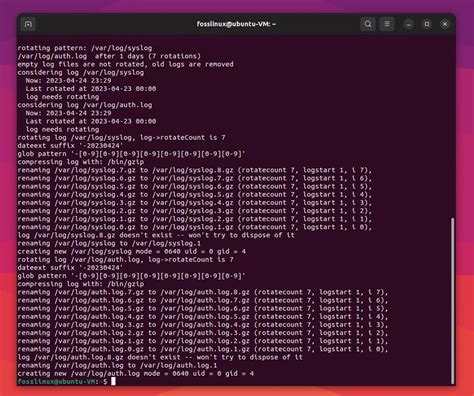Click line renaming syslog.7.gz to syslog.8.gz

pos(195,170)
